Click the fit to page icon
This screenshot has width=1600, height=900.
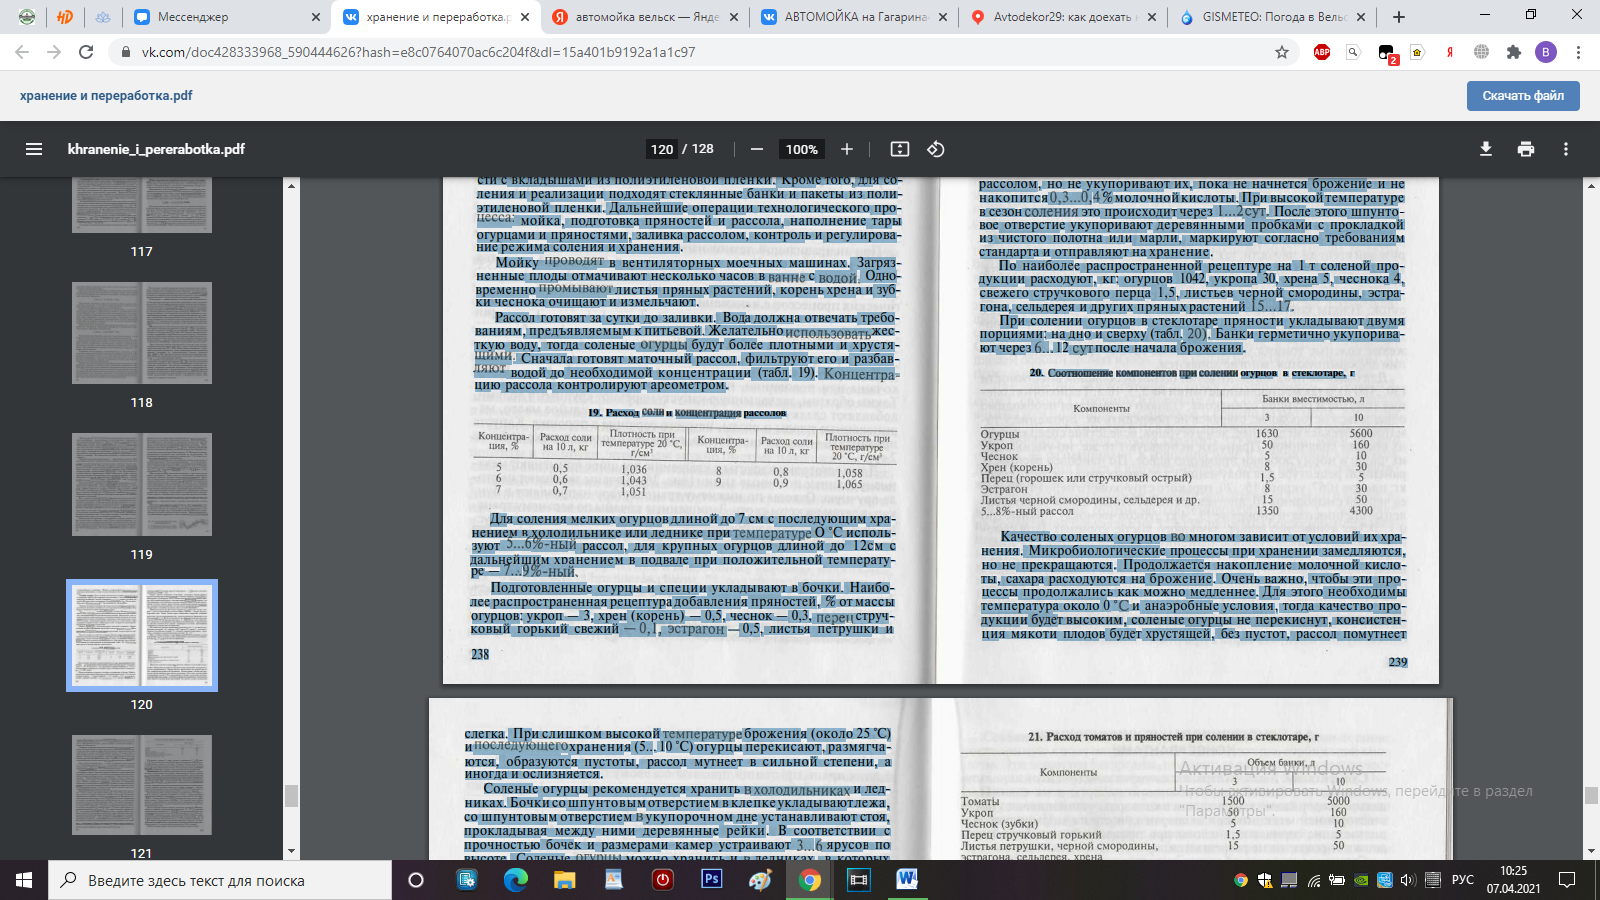[x=900, y=149]
